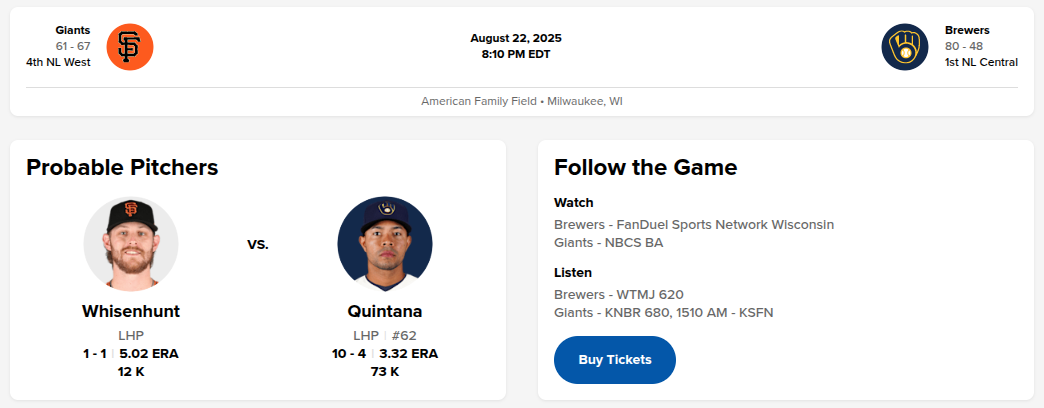Click the Probable Pitchers heading
This screenshot has height=408, width=1044.
(x=122, y=167)
